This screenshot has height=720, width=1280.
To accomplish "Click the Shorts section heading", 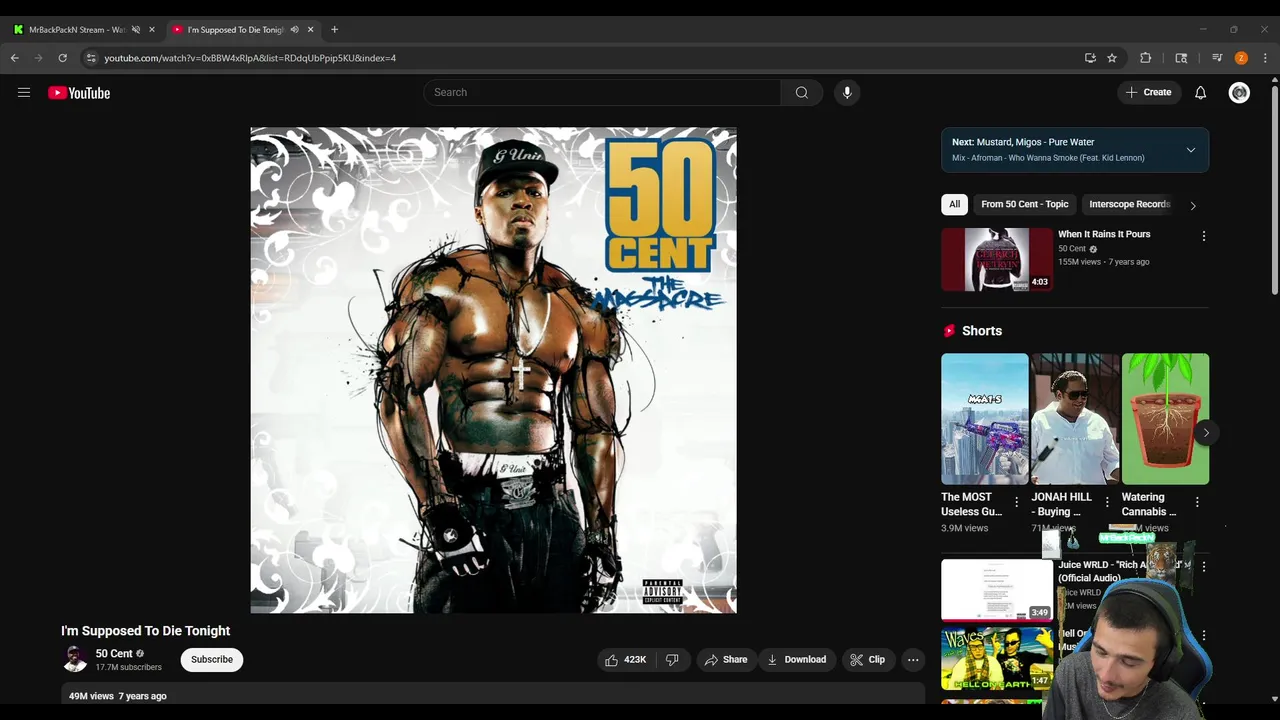I will tap(981, 331).
